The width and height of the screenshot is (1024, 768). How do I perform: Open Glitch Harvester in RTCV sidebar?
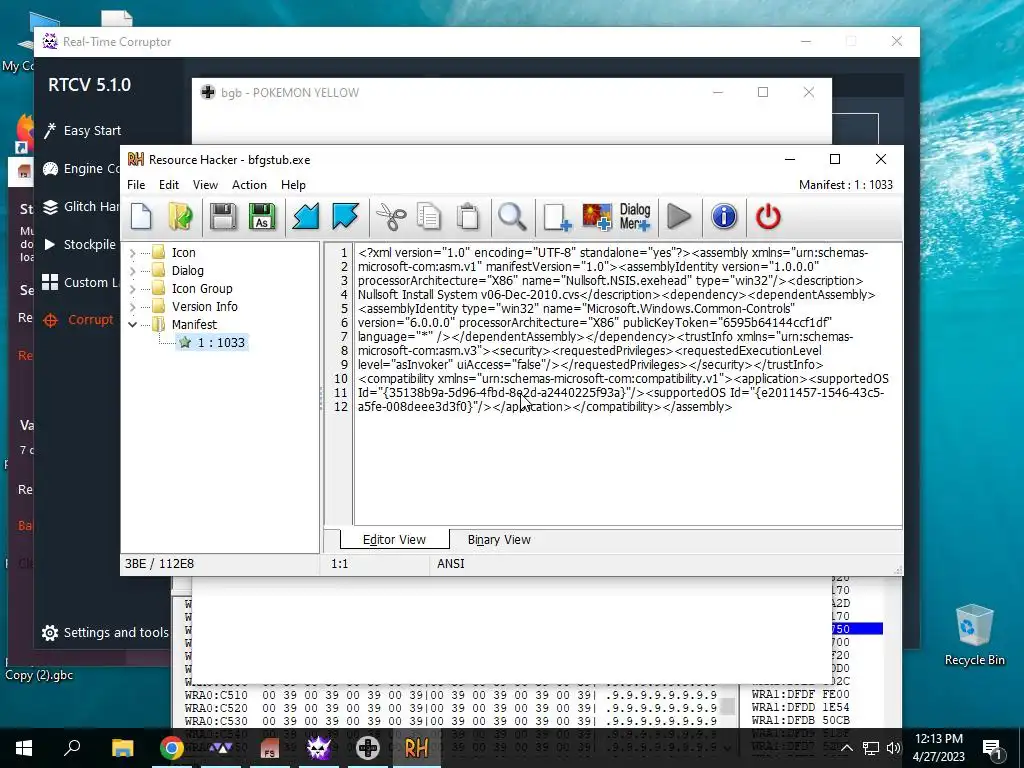tap(81, 207)
